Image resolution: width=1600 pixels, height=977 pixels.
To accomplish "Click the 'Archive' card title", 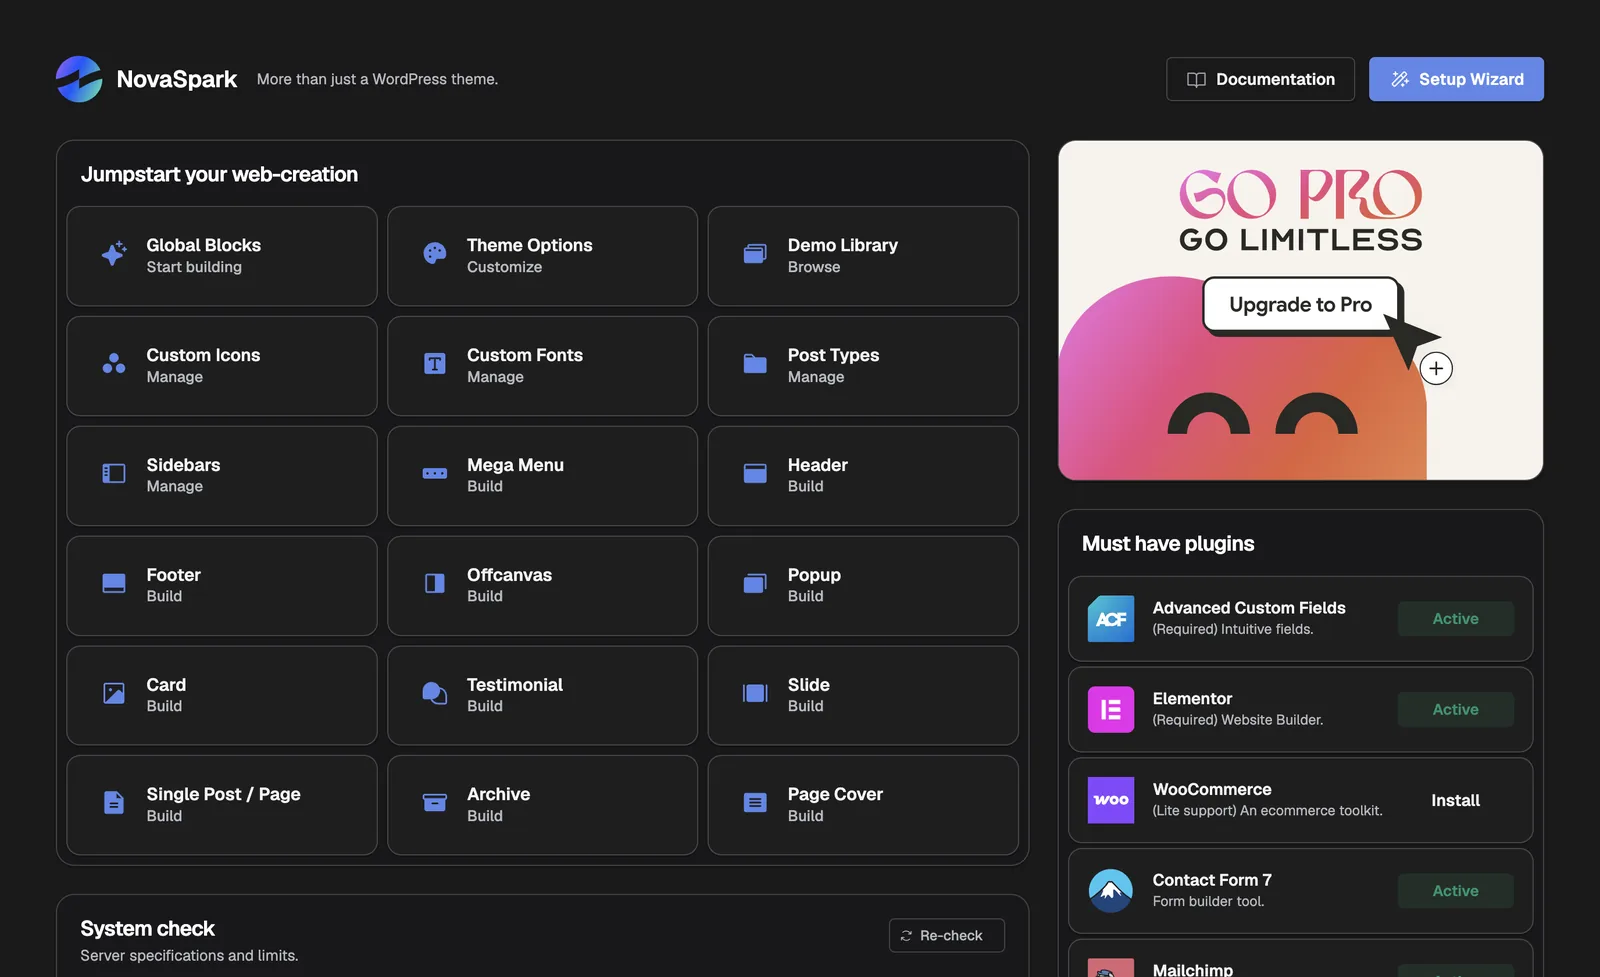I will [498, 794].
